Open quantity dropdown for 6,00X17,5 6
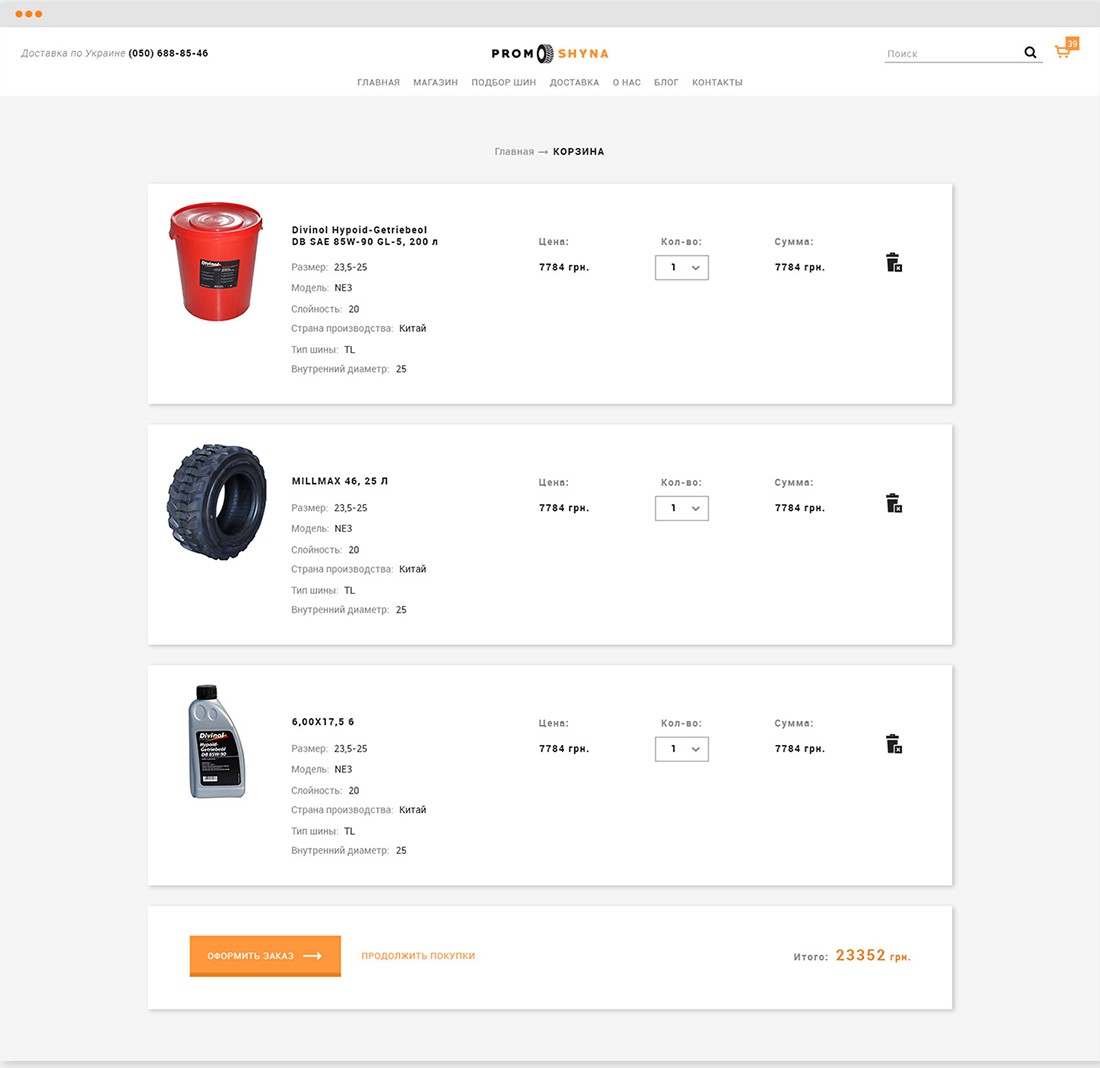 681,749
